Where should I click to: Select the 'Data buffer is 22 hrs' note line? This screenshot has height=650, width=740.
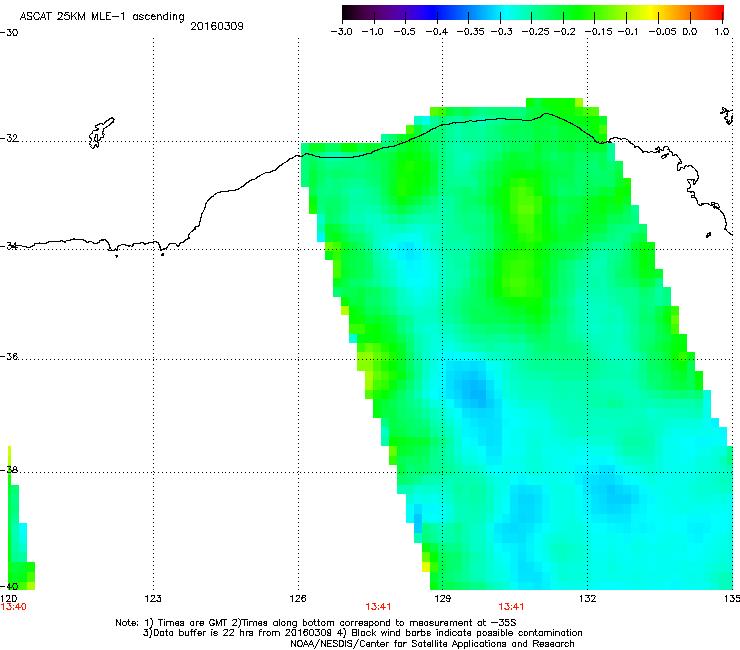point(362,633)
